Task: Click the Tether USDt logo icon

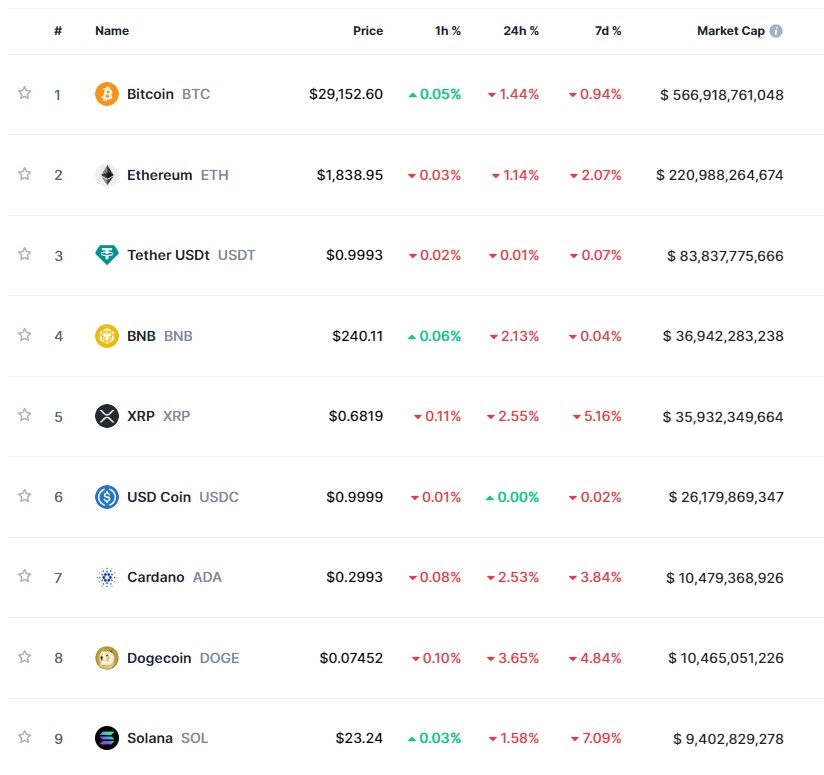Action: (x=106, y=255)
